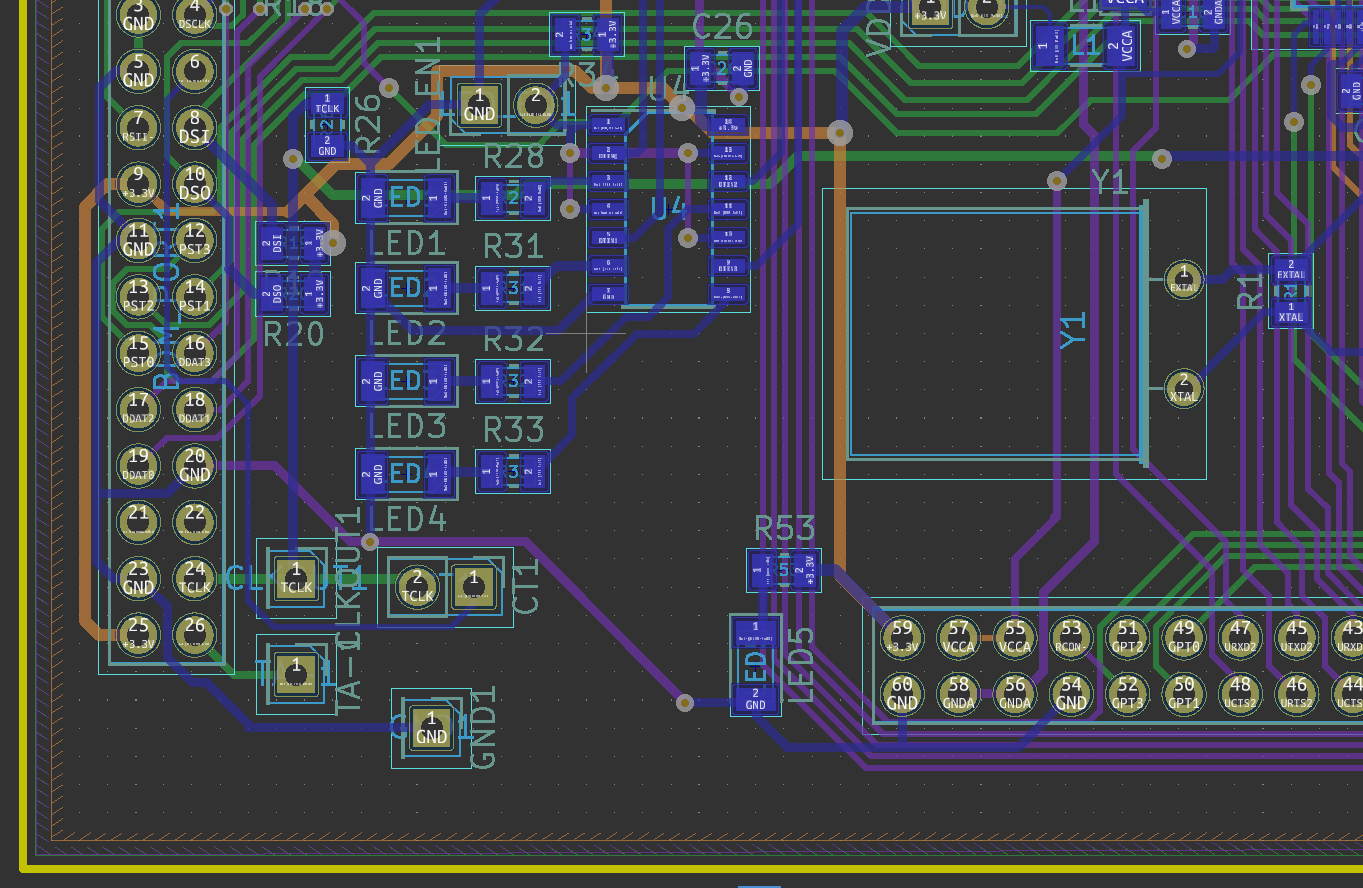Image resolution: width=1363 pixels, height=888 pixels.
Task: Select crystal pad 1 EXTAL
Action: pyautogui.click(x=1184, y=279)
